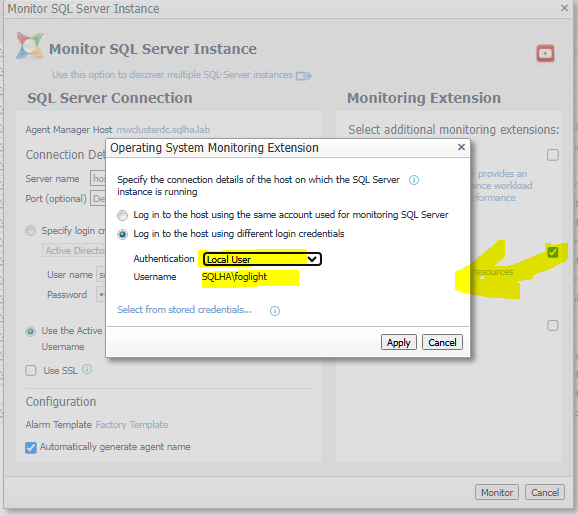Click Select additional monitoring extensions text
This screenshot has width=578, height=516.
453,130
